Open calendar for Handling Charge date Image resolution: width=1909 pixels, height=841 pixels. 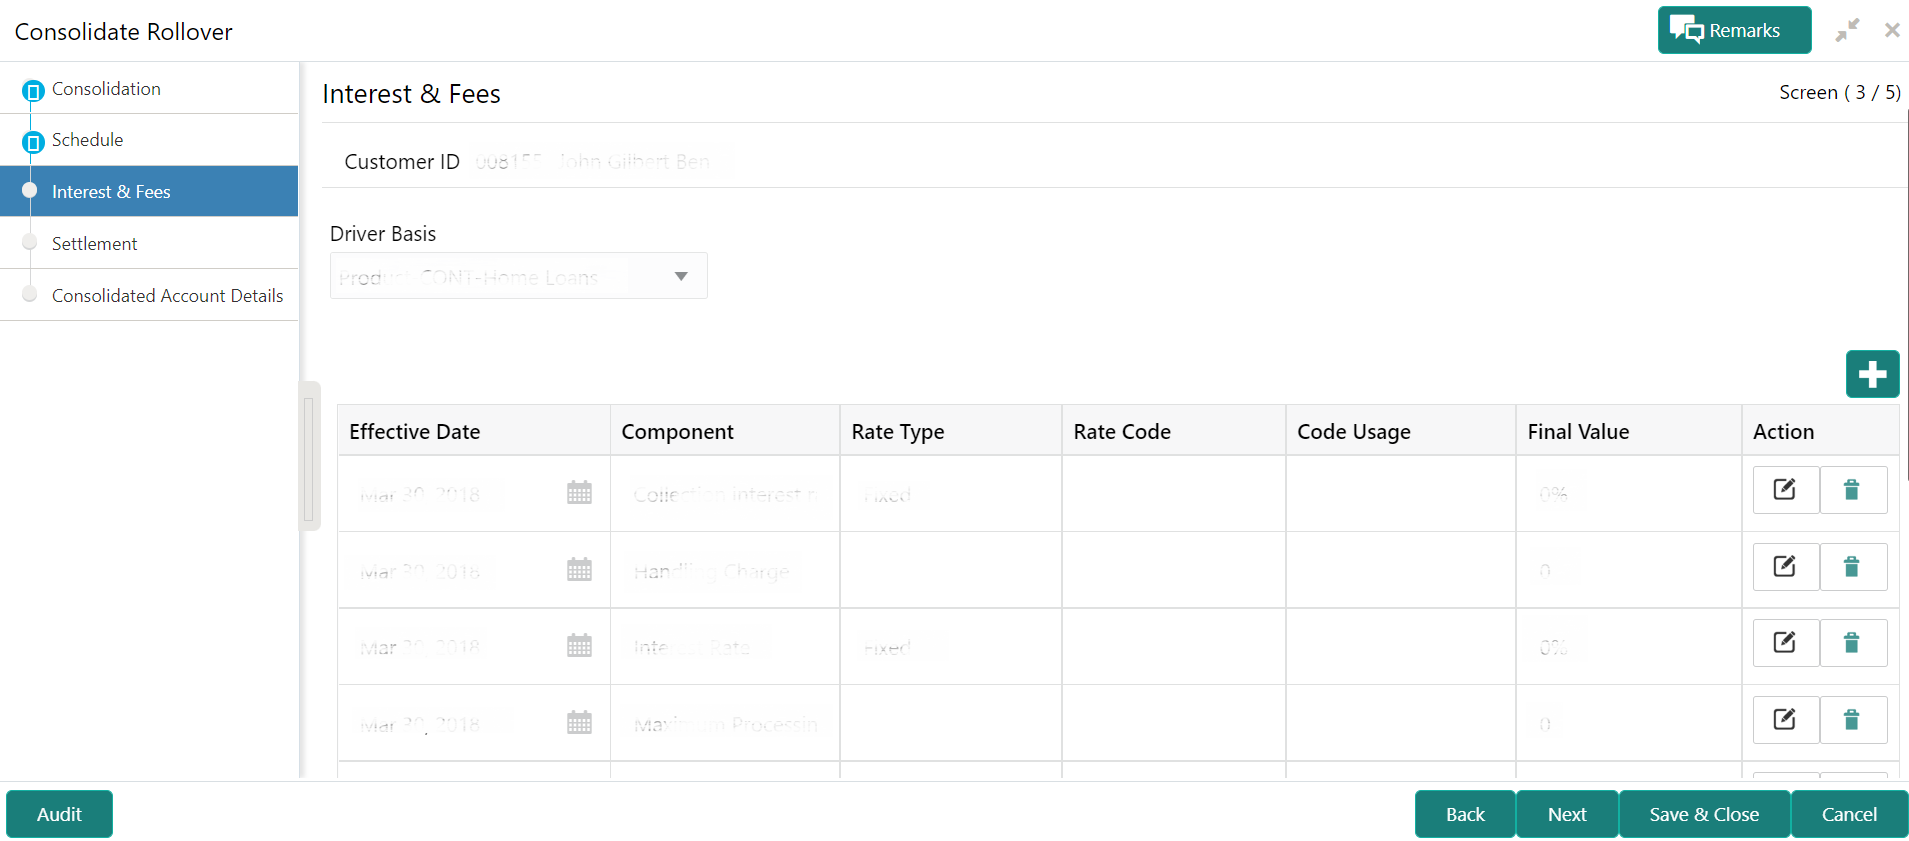[579, 570]
